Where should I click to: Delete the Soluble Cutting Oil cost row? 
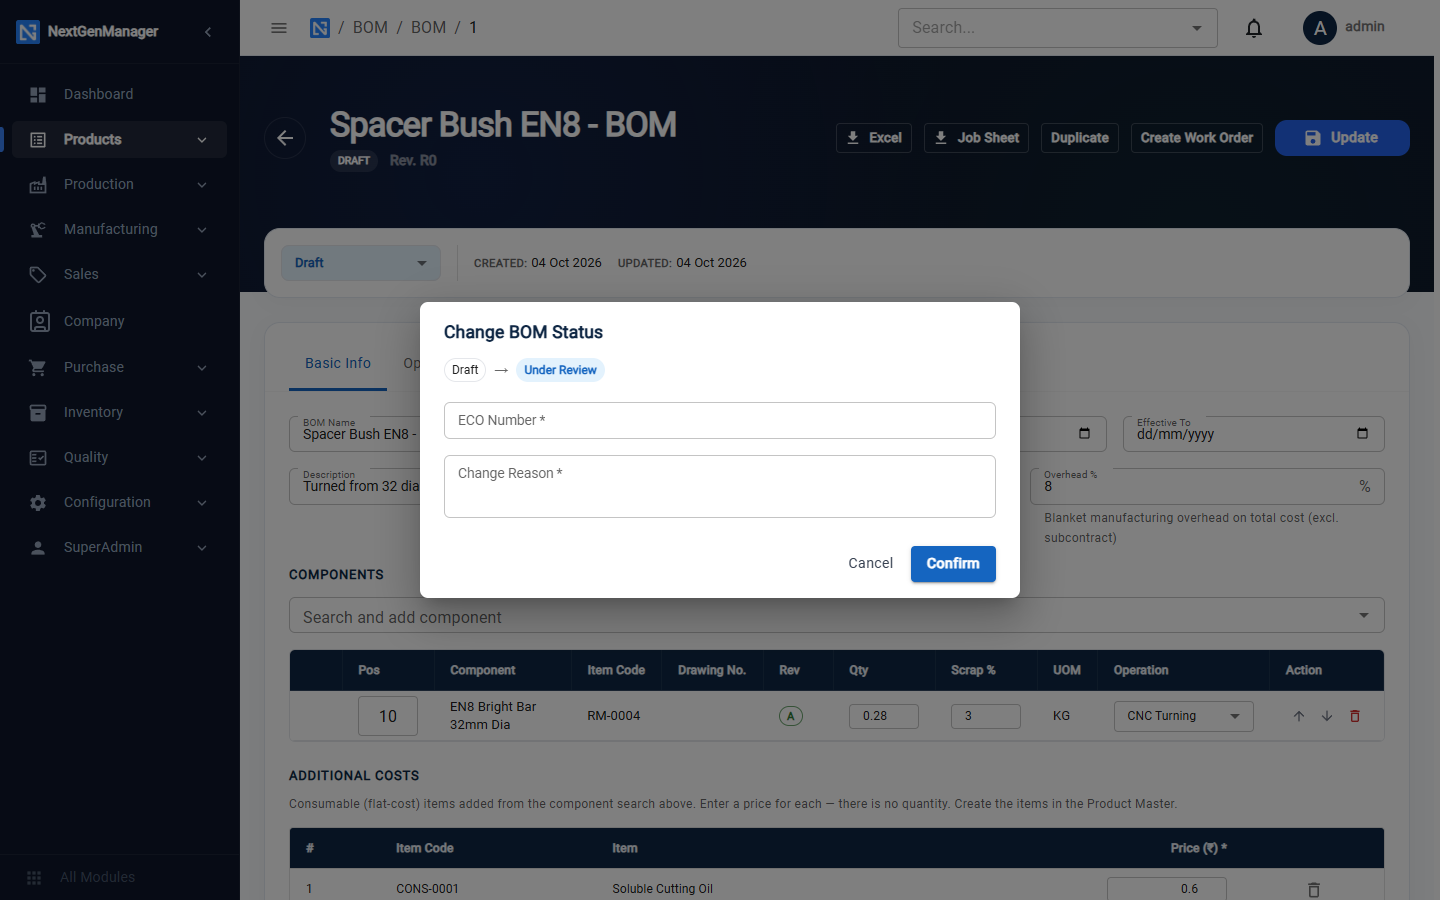coord(1314,889)
